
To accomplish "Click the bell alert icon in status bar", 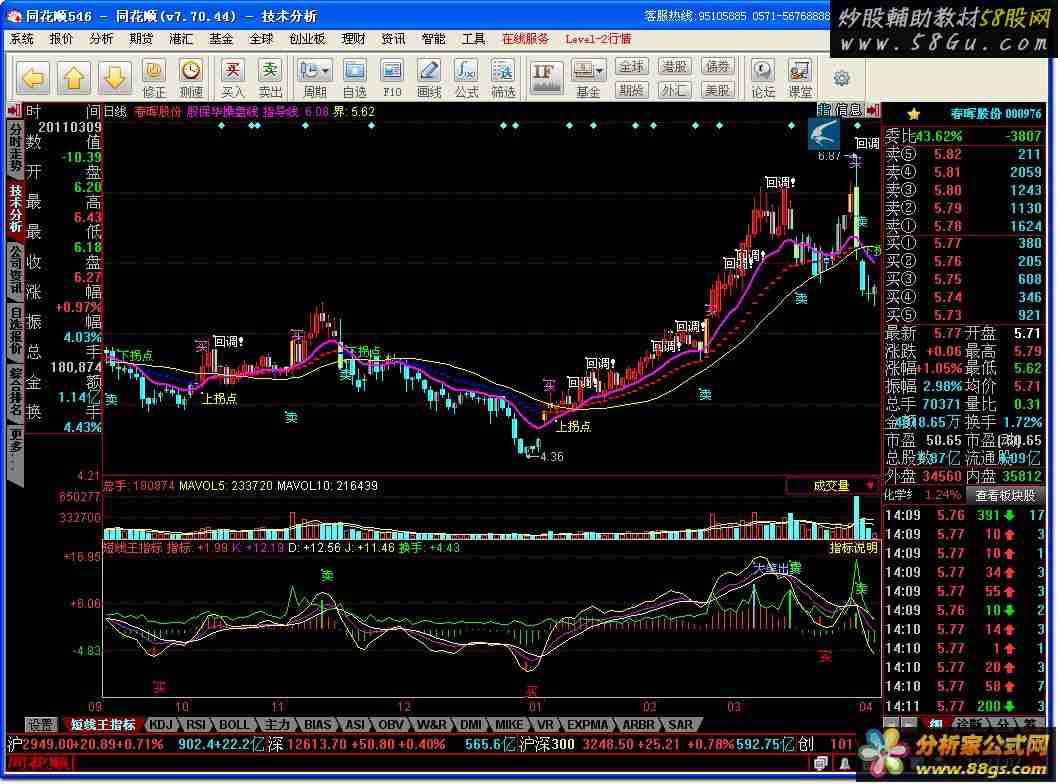I will (x=844, y=764).
